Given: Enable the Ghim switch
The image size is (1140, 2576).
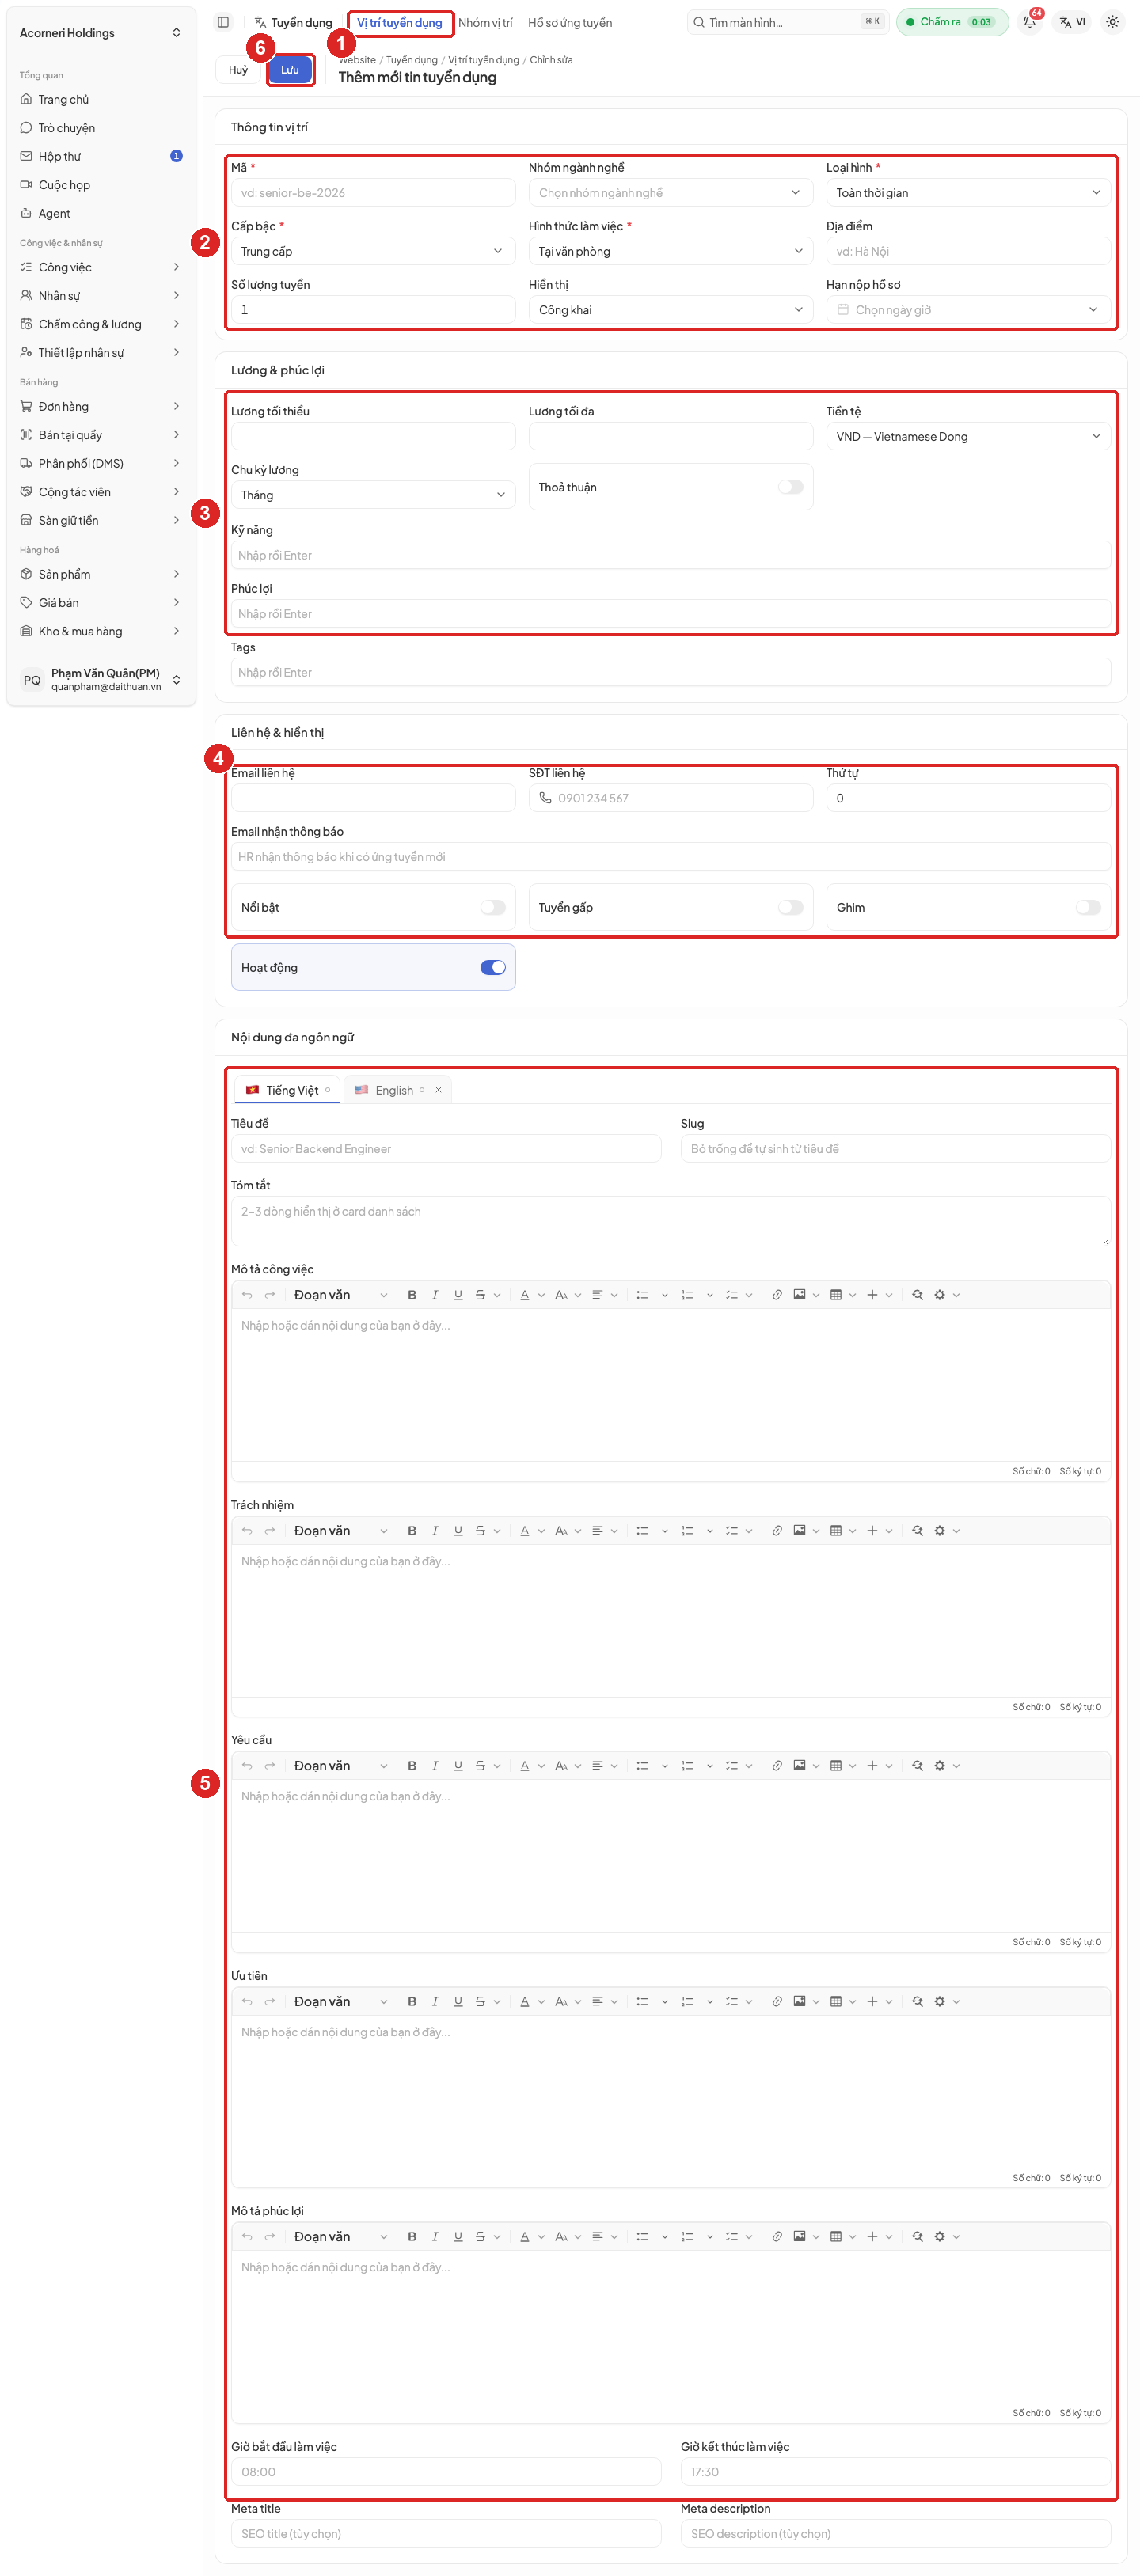Looking at the screenshot, I should coord(1088,908).
